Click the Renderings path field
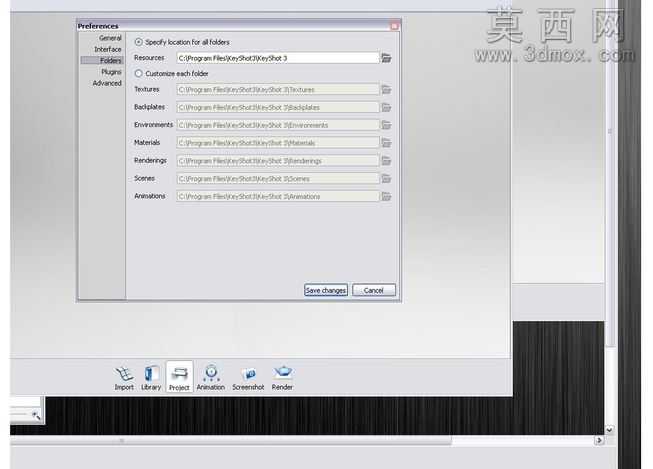 point(278,161)
